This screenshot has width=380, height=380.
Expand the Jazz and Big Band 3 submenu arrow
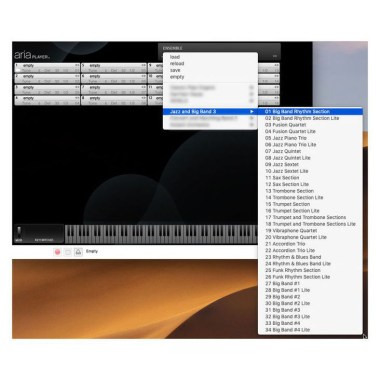point(252,111)
